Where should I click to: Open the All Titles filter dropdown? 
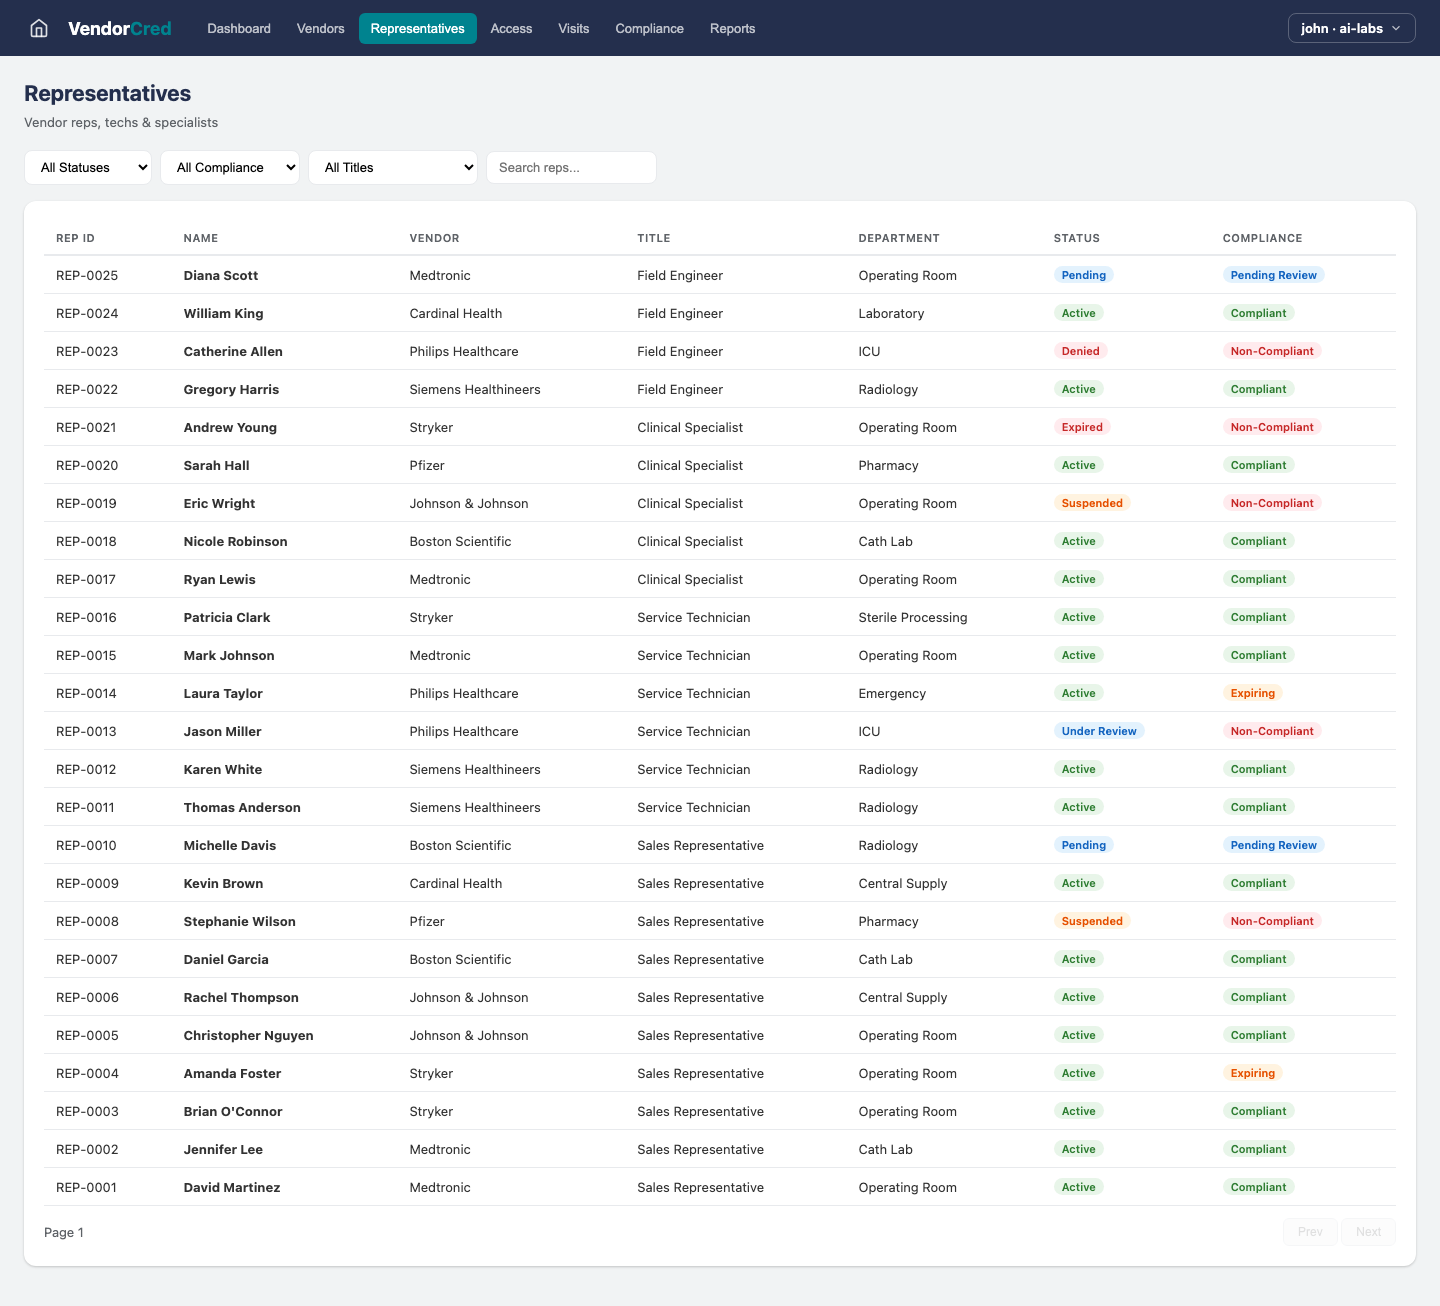pos(392,167)
